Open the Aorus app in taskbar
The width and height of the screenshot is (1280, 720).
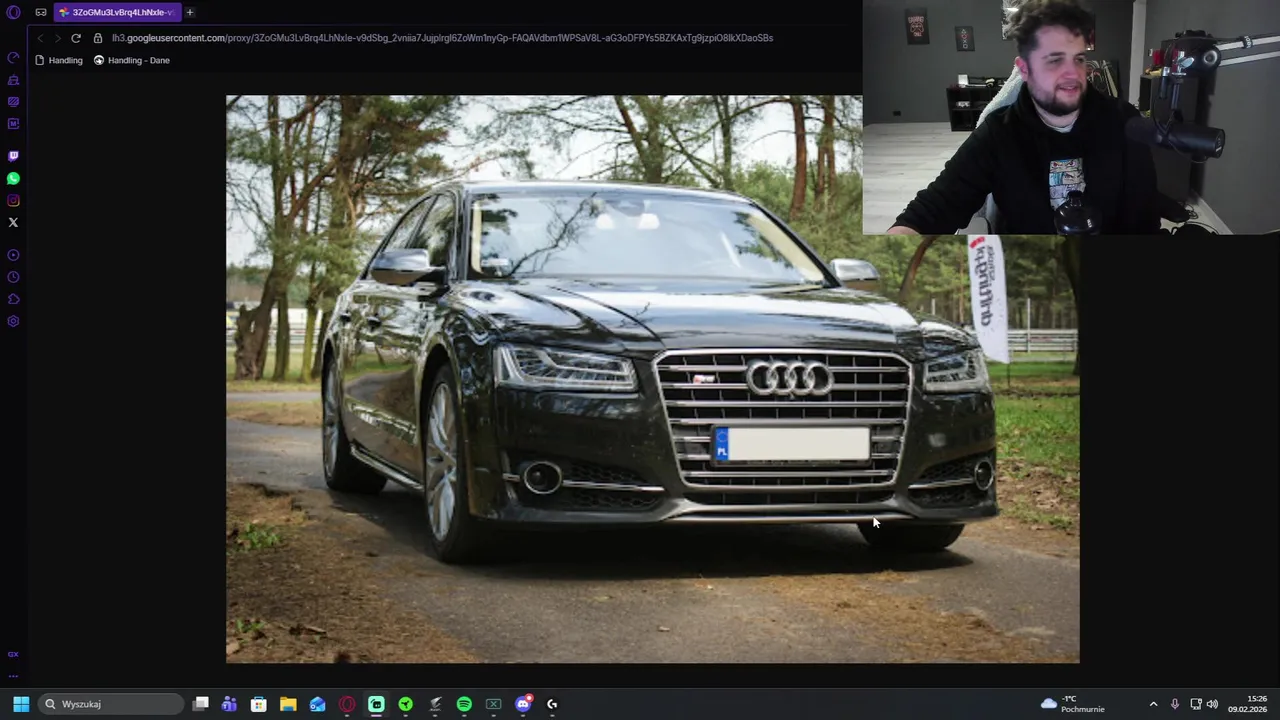click(435, 704)
